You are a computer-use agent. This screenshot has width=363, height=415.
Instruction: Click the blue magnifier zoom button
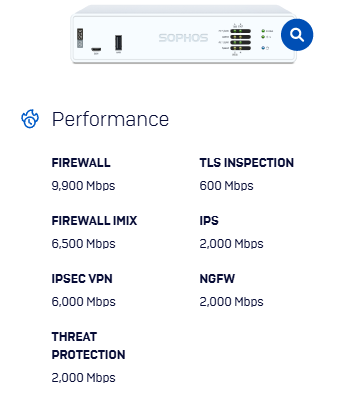(x=297, y=35)
